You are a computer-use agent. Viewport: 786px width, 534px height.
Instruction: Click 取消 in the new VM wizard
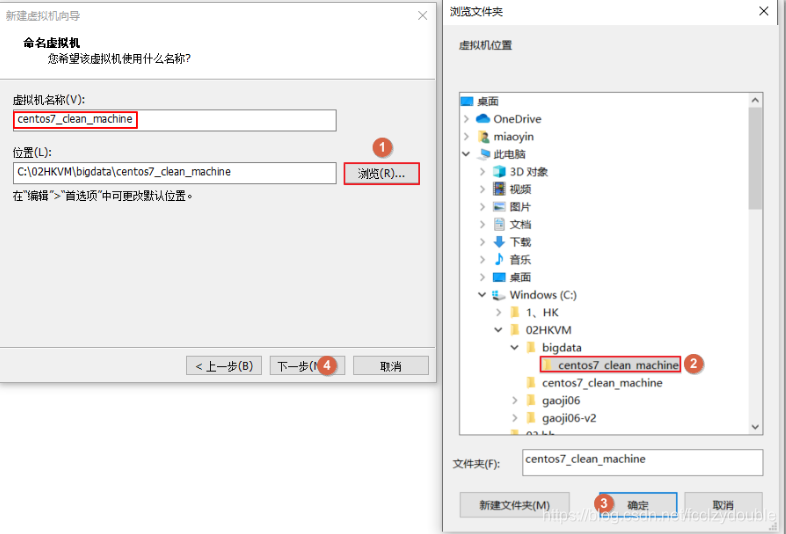tap(390, 366)
